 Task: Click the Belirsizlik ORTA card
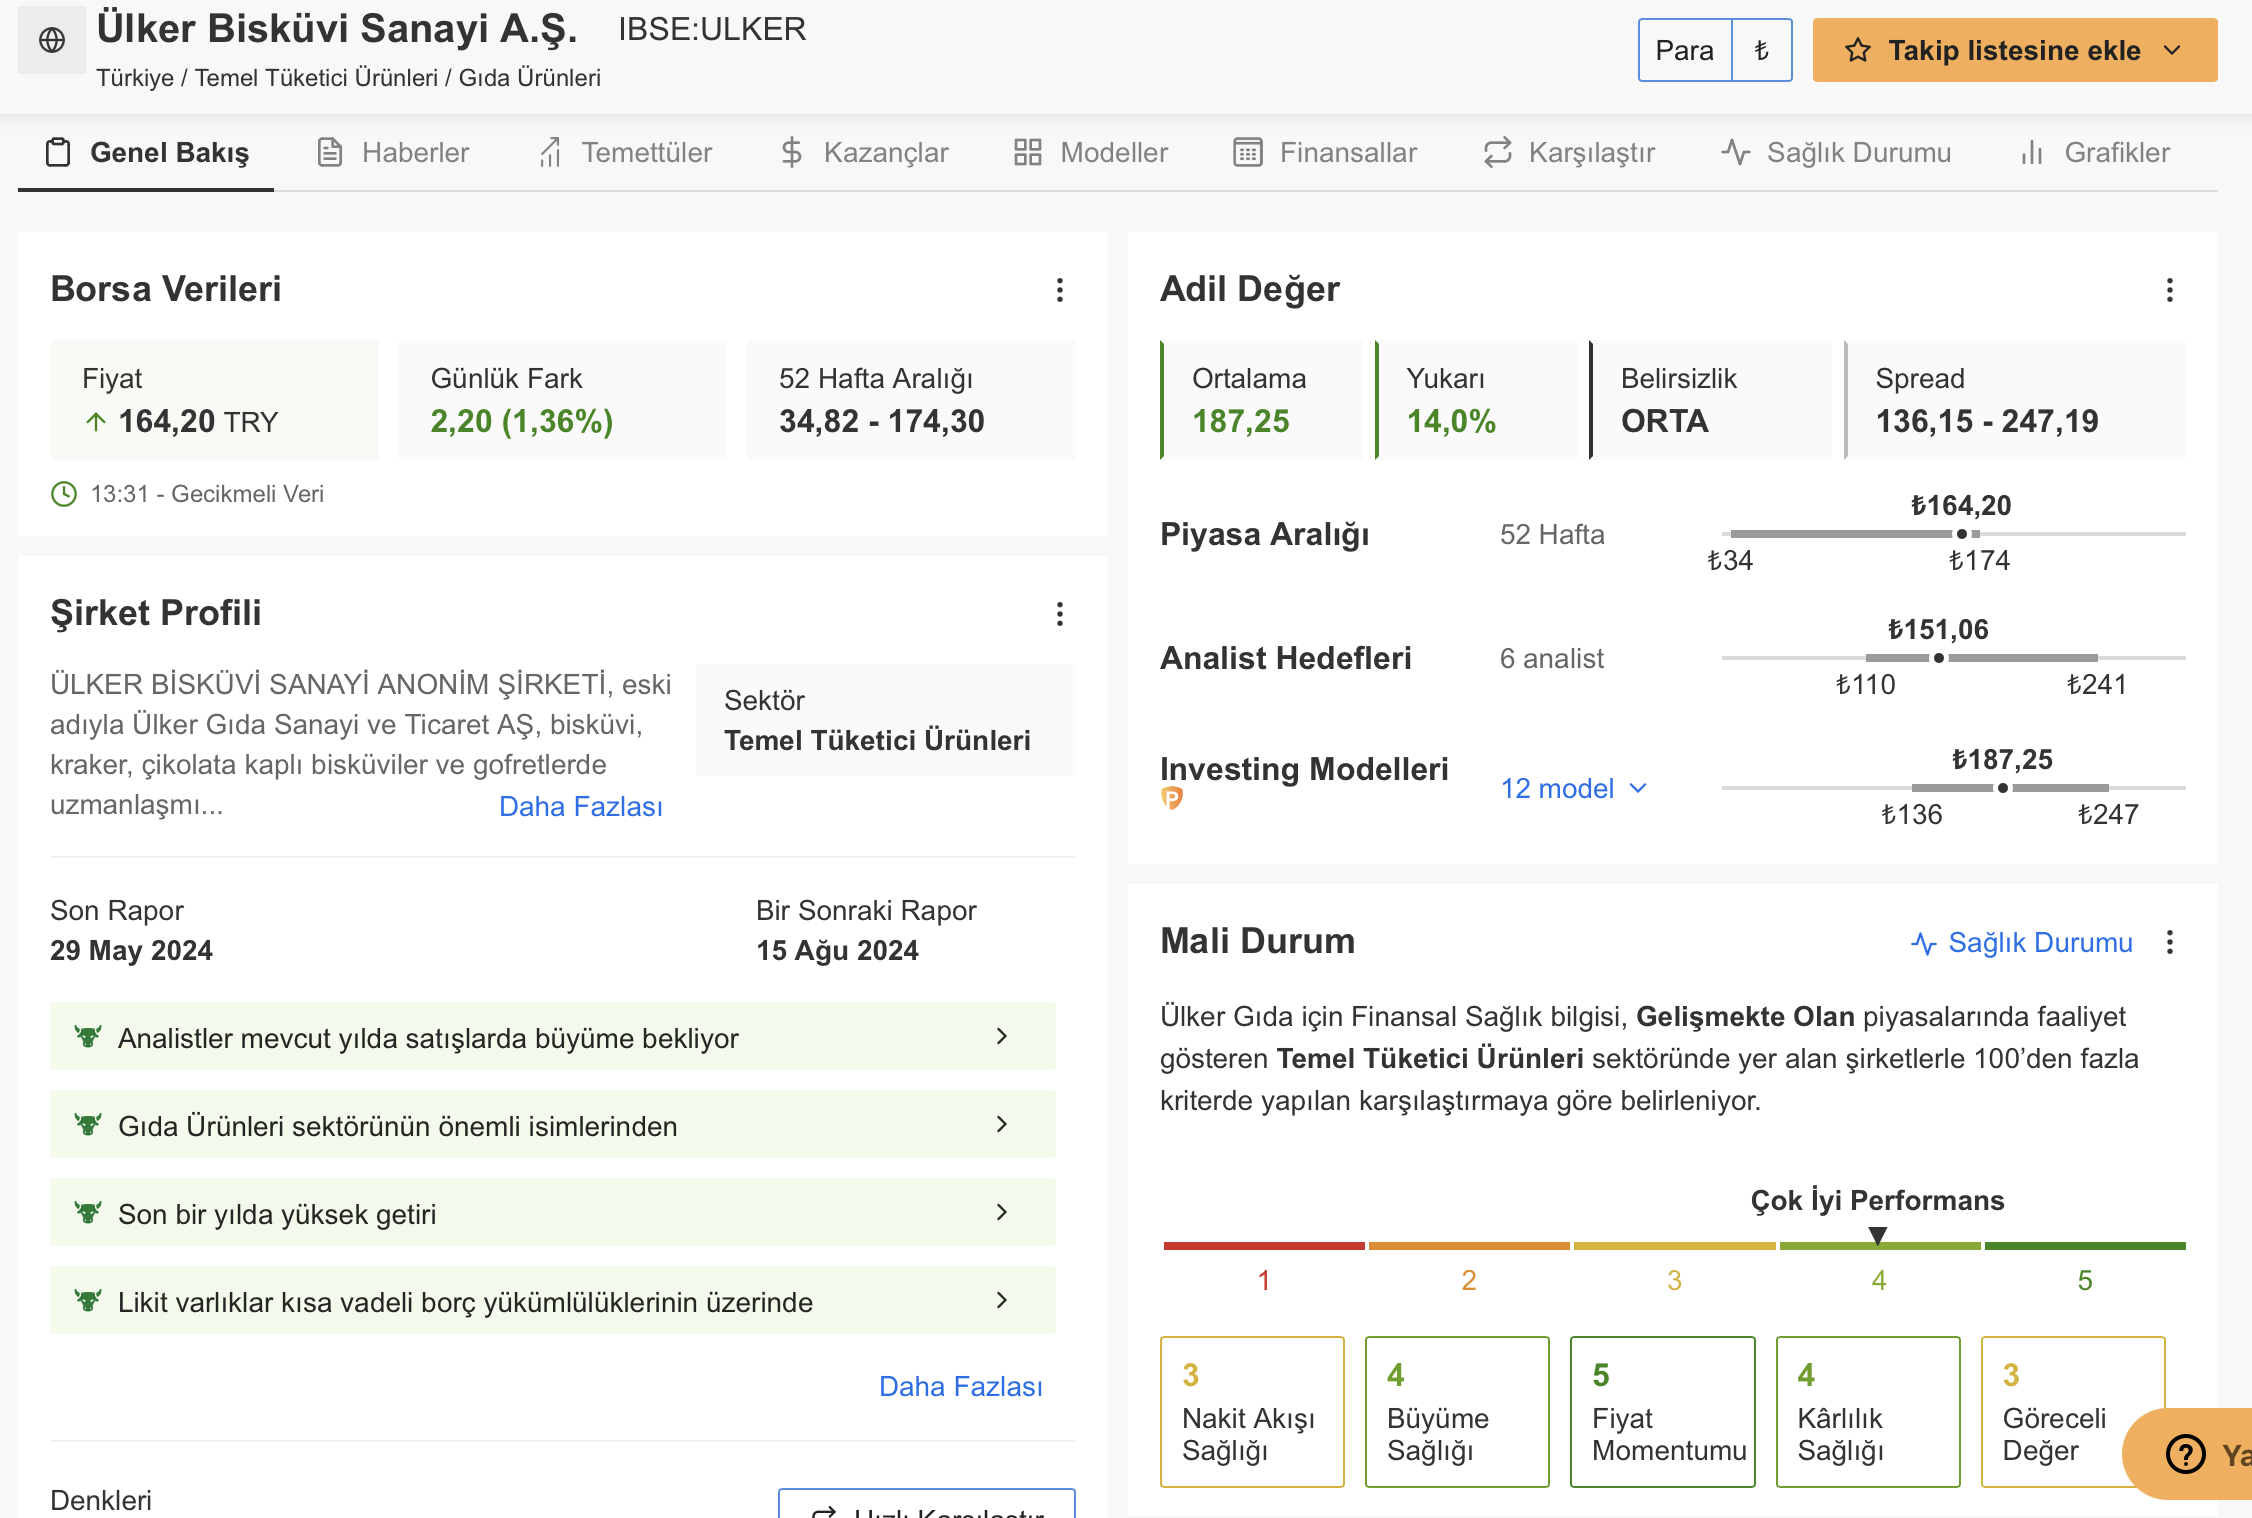[1711, 400]
